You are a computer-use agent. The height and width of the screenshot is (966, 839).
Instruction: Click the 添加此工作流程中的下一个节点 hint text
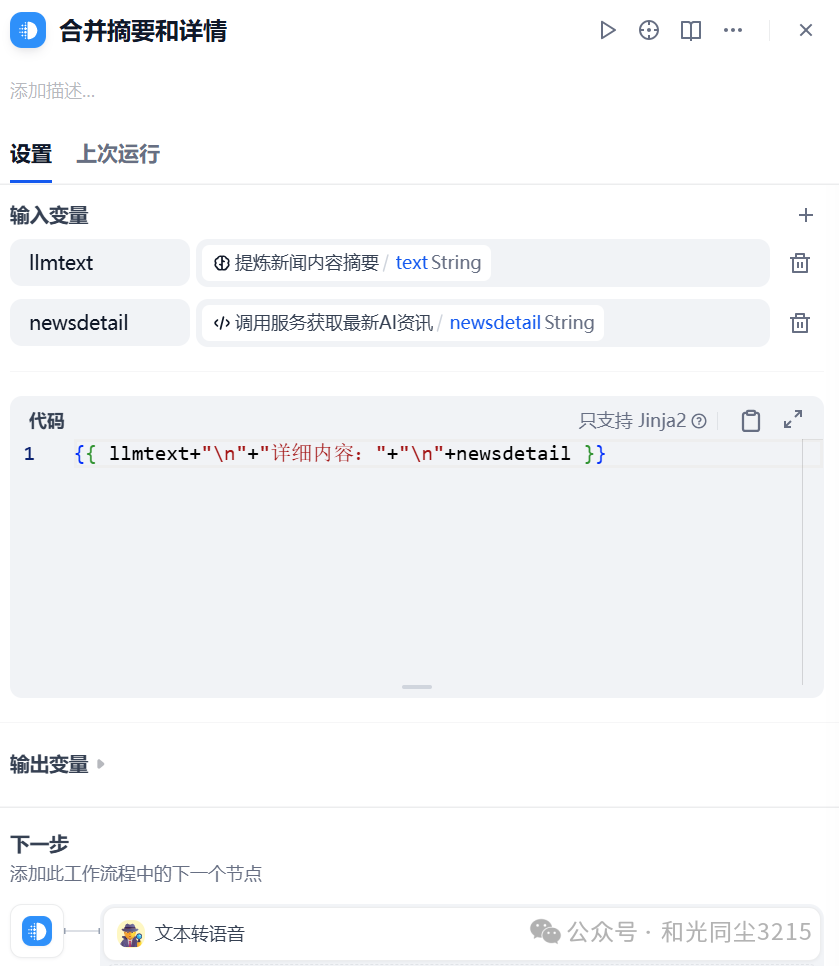136,874
